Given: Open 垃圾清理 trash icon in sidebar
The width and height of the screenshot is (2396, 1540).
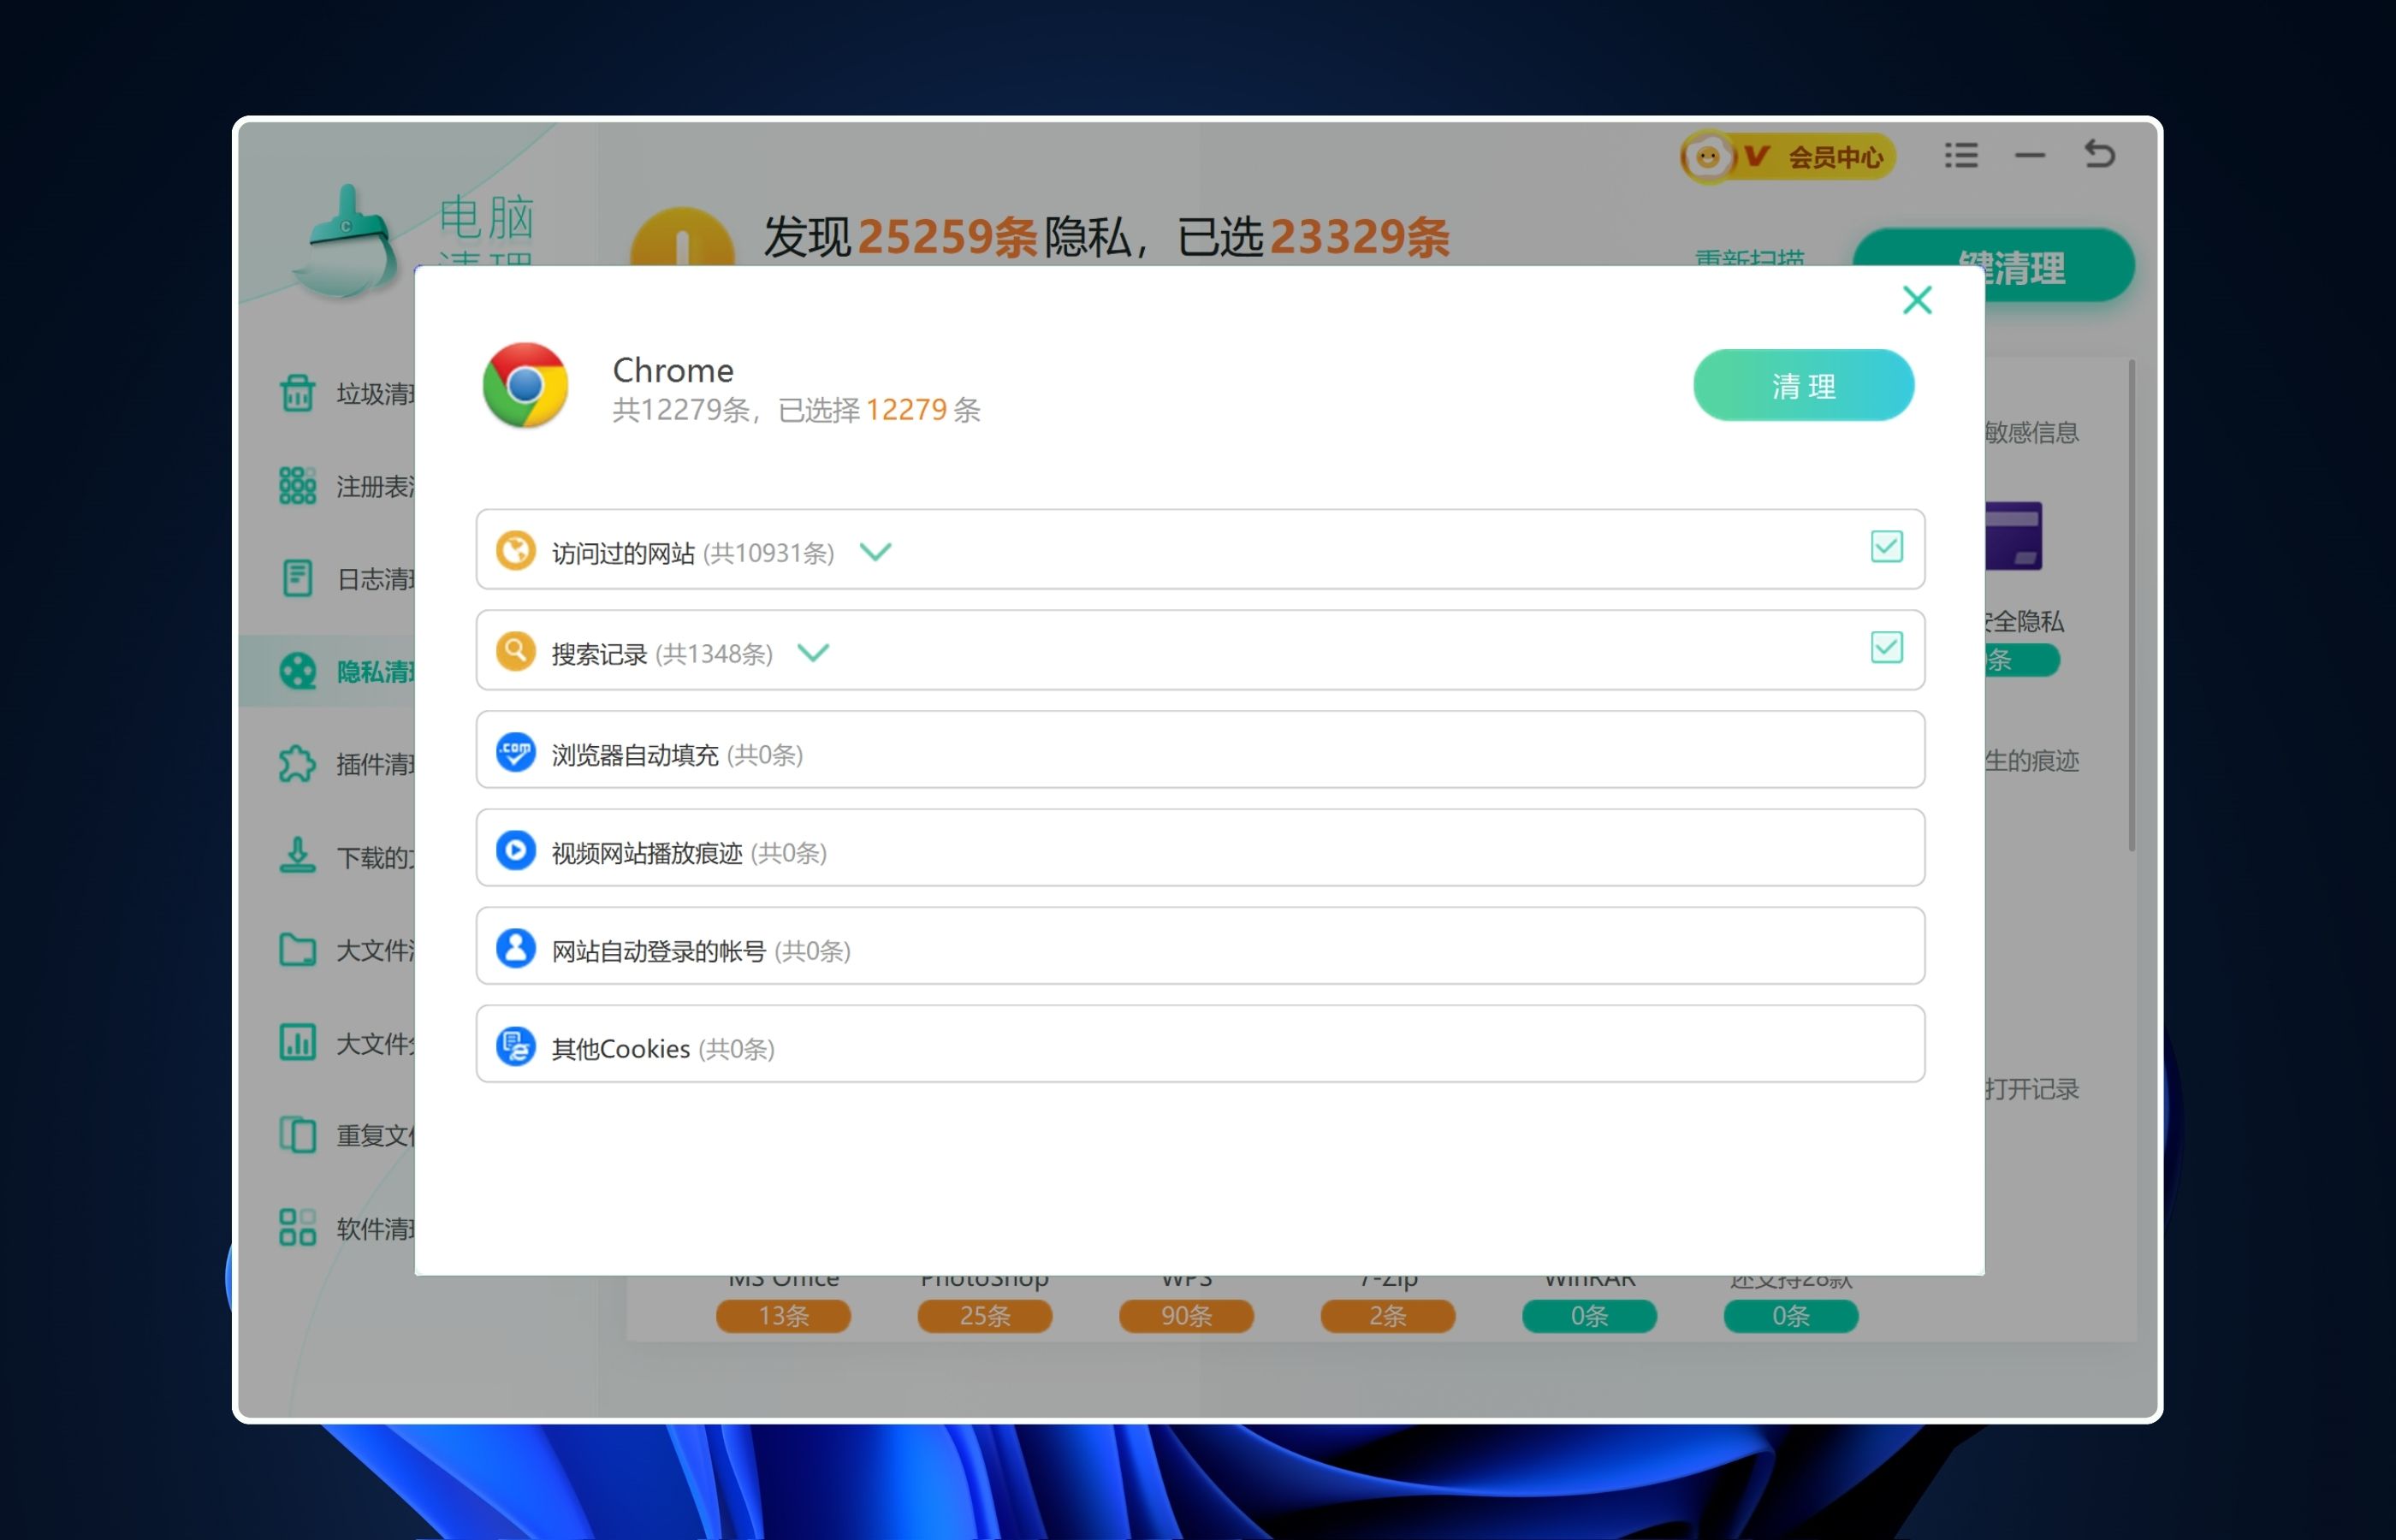Looking at the screenshot, I should click(x=297, y=393).
